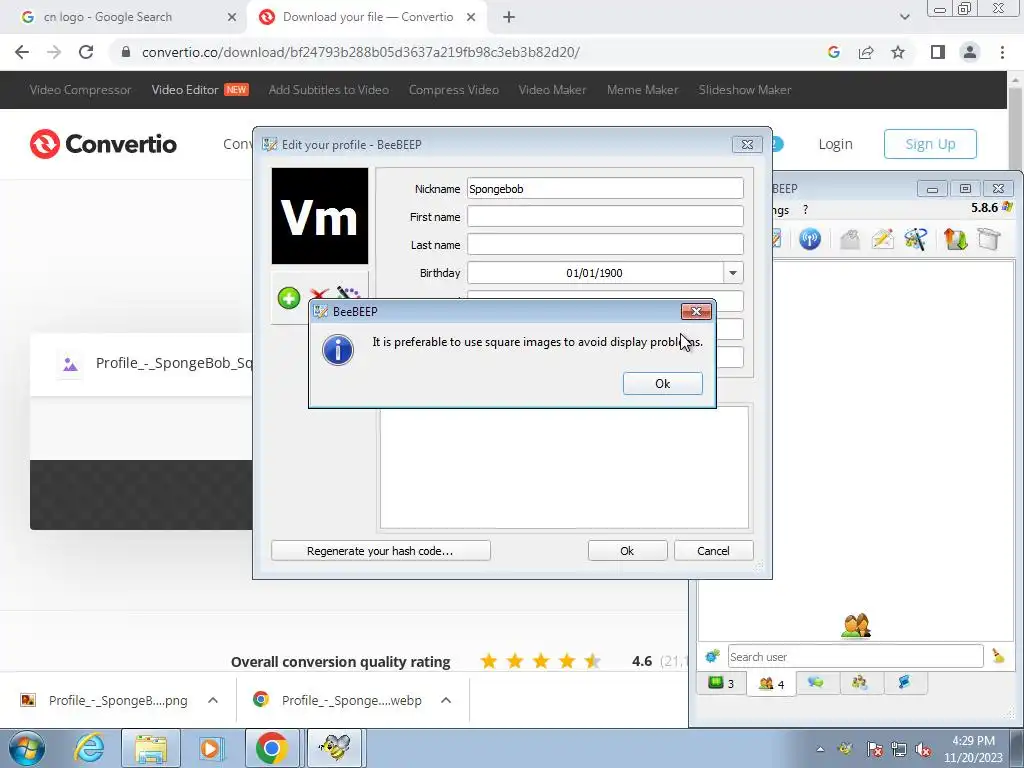Screen dimensions: 1024x768
Task: Click the trash bin icon in BeeBEEP toolbar
Action: click(x=989, y=239)
